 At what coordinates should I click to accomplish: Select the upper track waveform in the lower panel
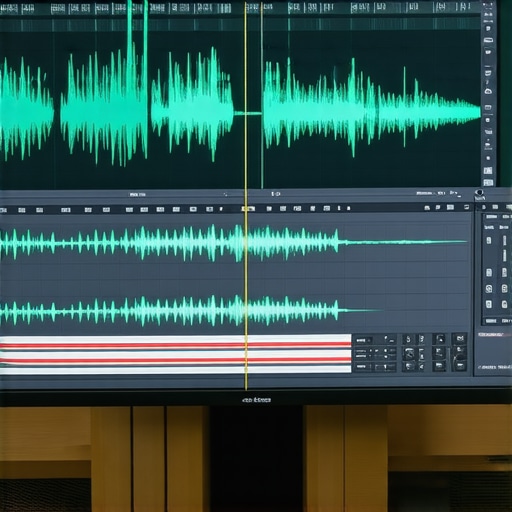pyautogui.click(x=233, y=243)
